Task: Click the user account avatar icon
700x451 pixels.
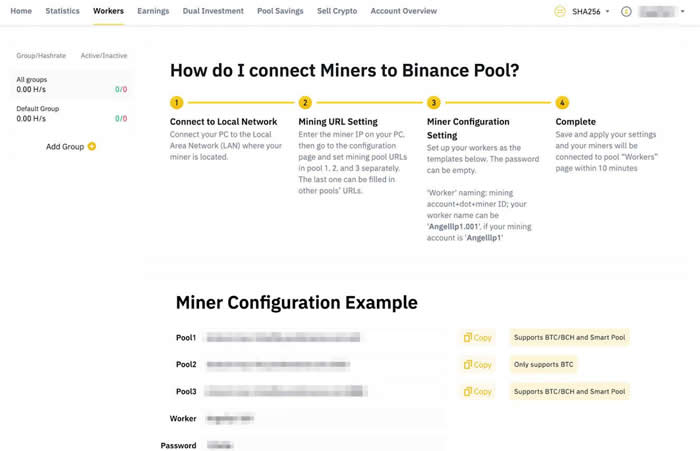Action: pos(626,11)
